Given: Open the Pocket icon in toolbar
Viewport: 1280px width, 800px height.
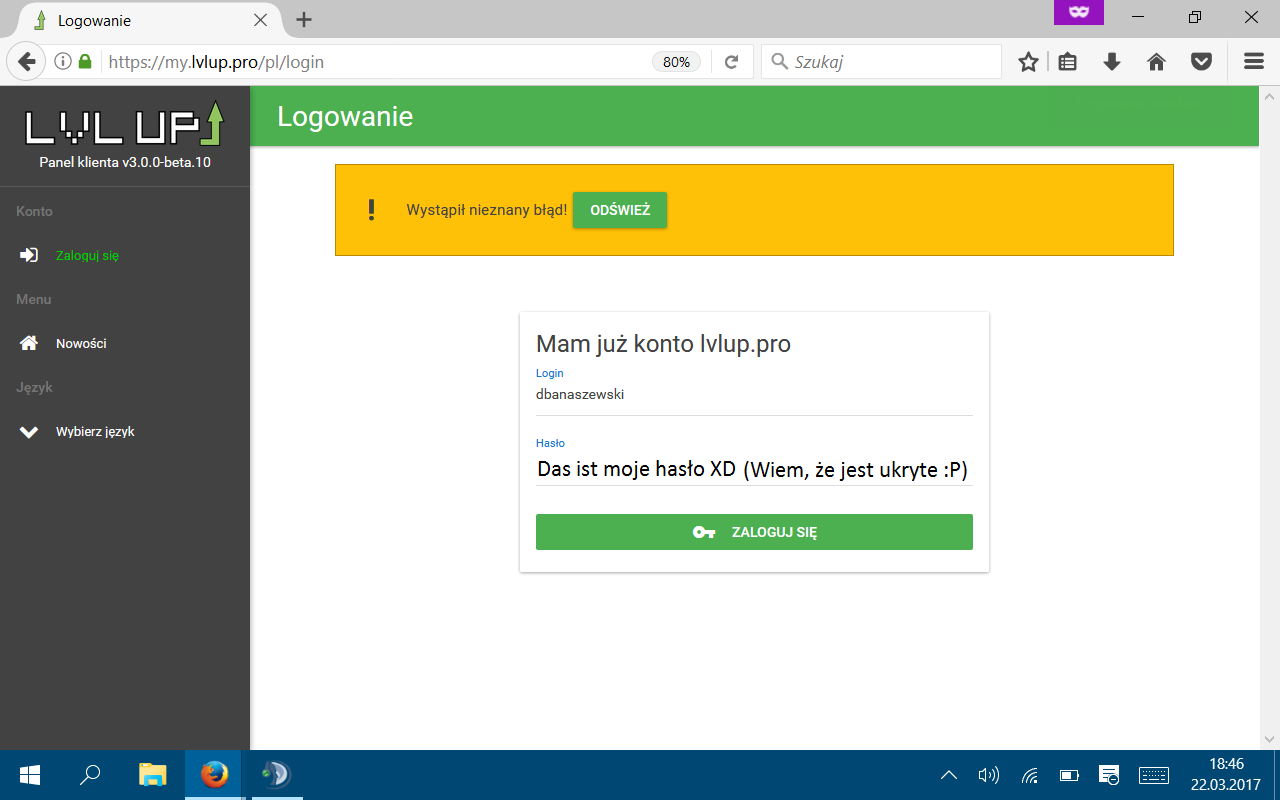Looking at the screenshot, I should tap(1201, 62).
